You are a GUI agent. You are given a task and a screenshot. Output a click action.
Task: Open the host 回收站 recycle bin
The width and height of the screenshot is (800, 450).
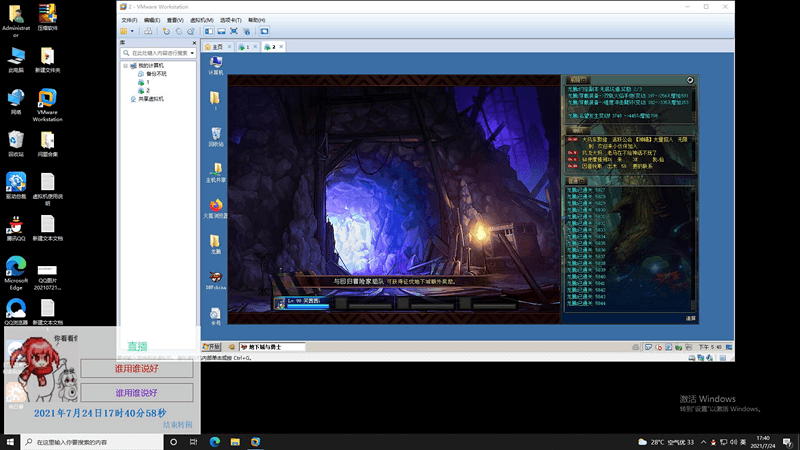16,143
